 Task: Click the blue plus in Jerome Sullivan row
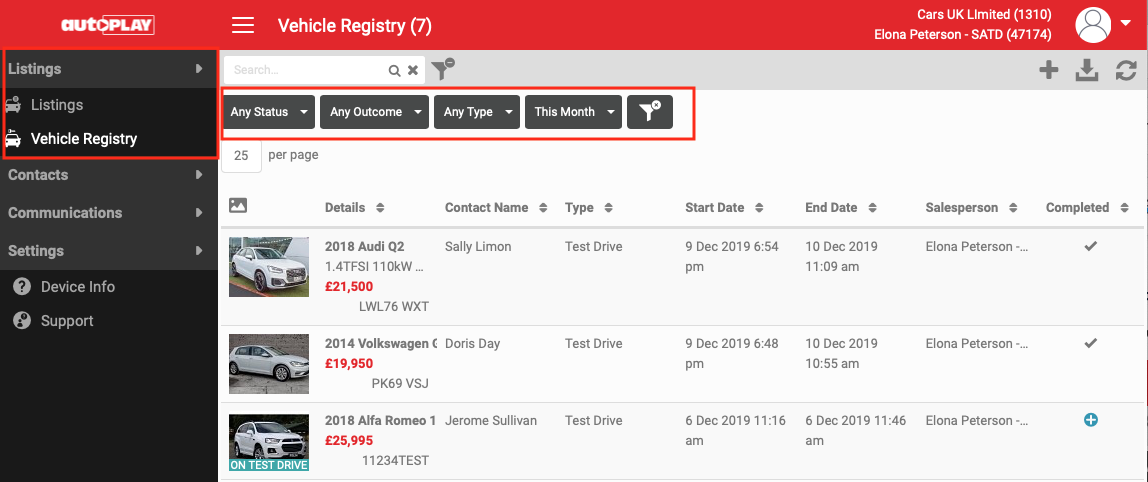point(1091,420)
